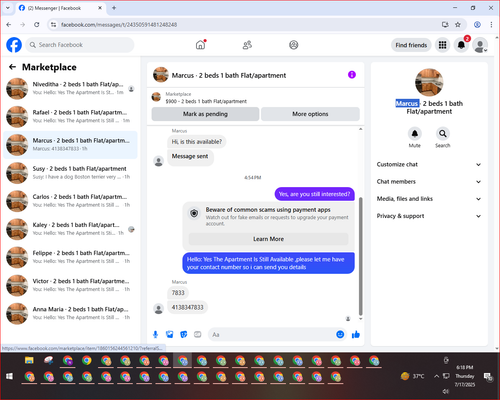Screen dimensions: 500x400
Task: Click 'Yes, are you still interested?' message
Action: tap(314, 194)
